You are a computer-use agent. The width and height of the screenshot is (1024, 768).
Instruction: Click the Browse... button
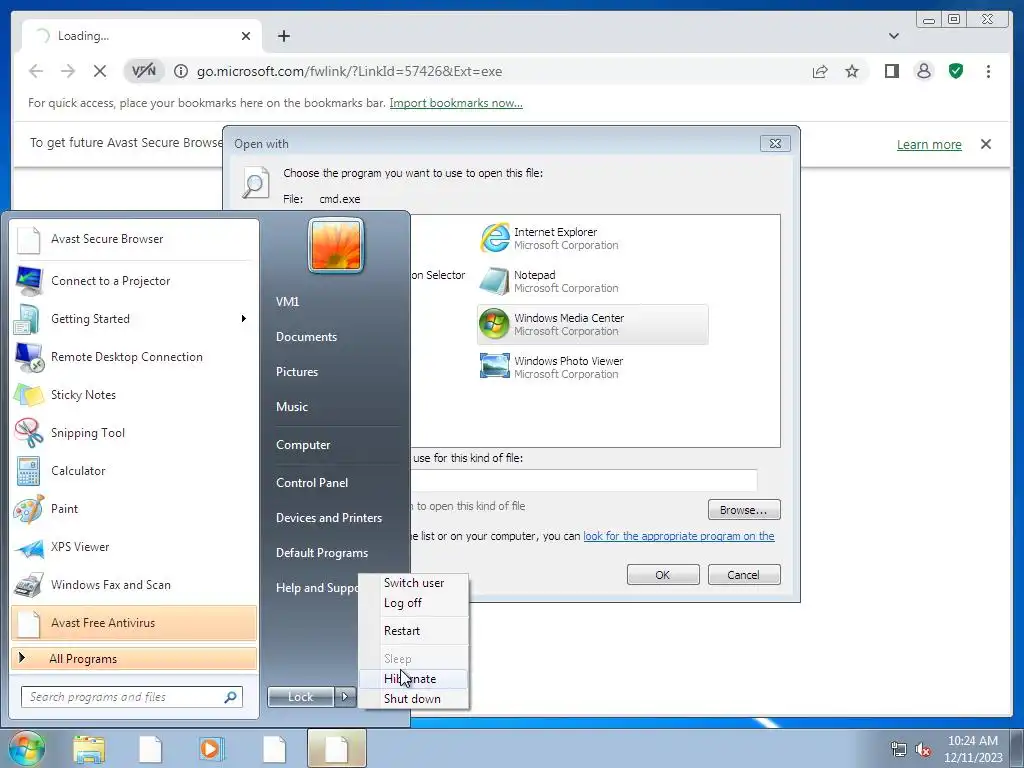744,509
